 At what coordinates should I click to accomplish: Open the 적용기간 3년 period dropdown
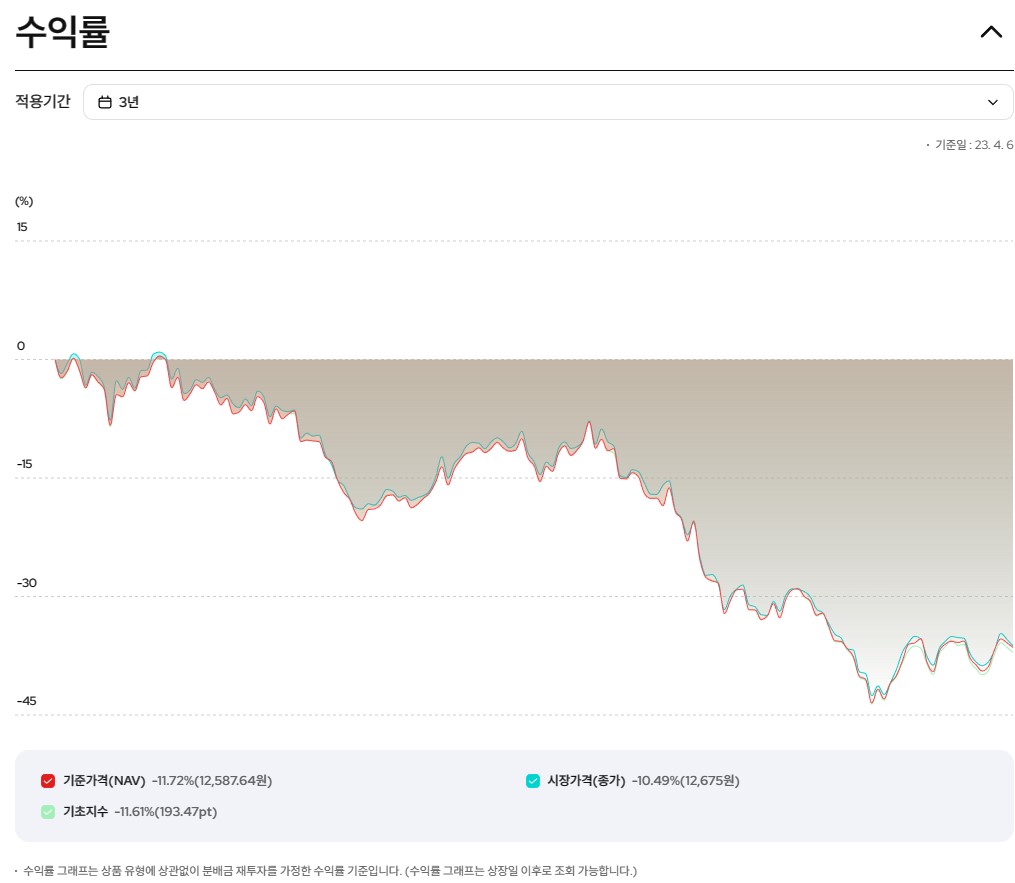[x=548, y=102]
